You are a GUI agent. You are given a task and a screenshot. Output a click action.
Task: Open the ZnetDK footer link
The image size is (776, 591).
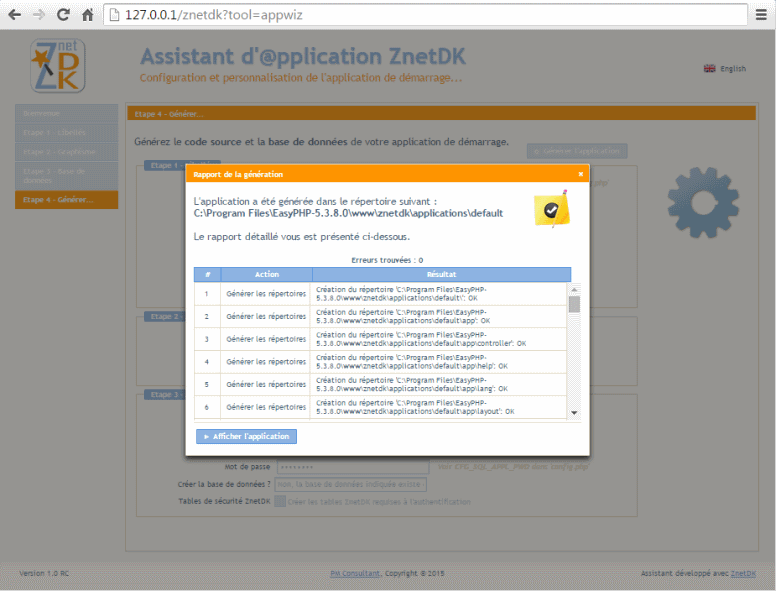click(743, 573)
